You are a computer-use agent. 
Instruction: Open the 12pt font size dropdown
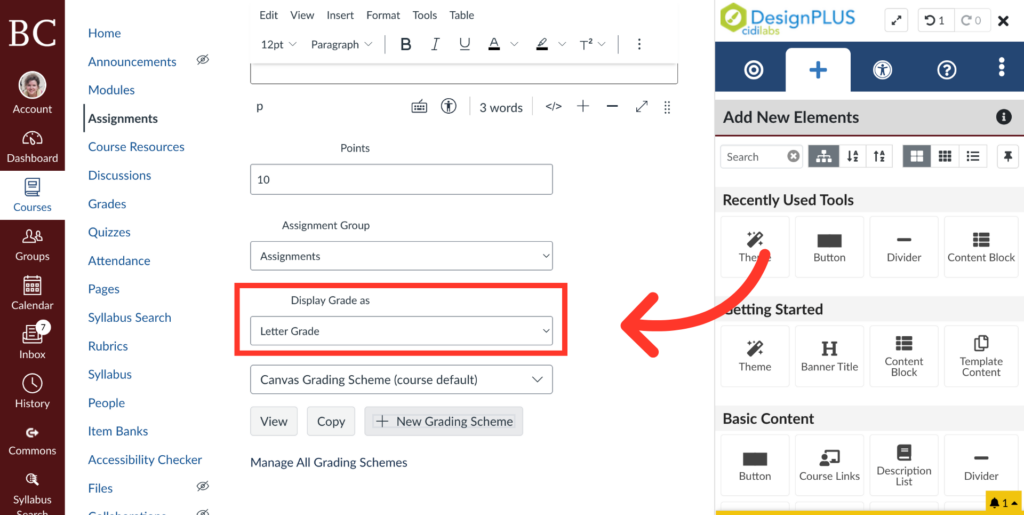pyautogui.click(x=279, y=44)
